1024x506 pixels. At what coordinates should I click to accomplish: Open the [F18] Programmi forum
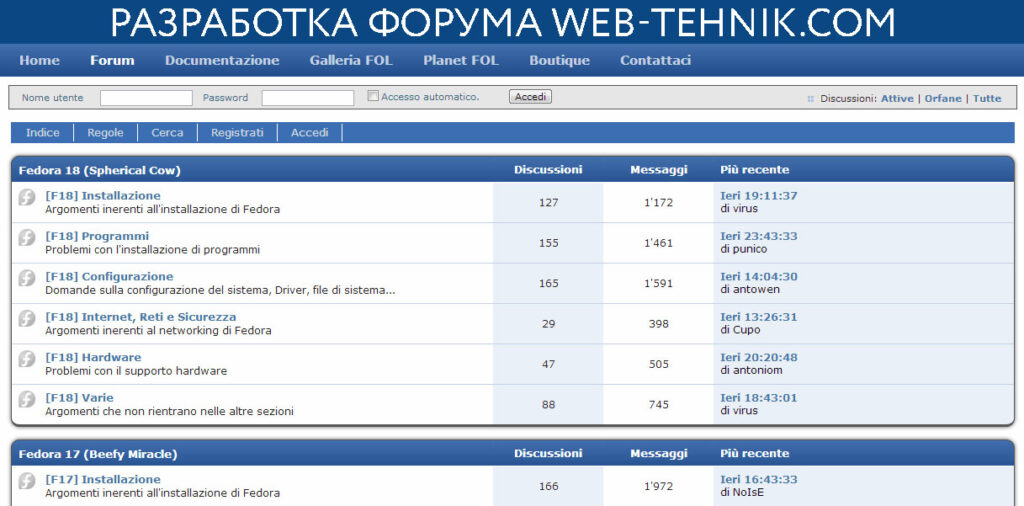(97, 236)
